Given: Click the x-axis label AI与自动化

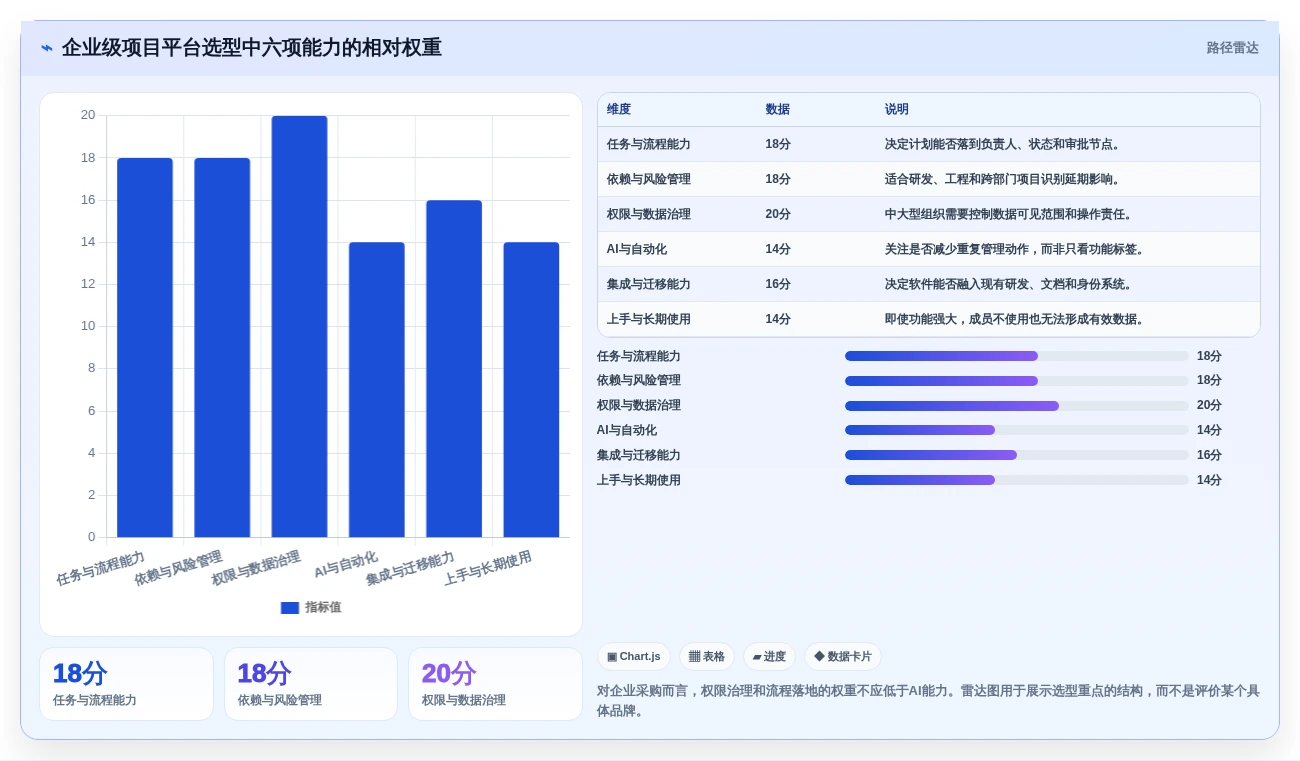Looking at the screenshot, I should point(346,565).
